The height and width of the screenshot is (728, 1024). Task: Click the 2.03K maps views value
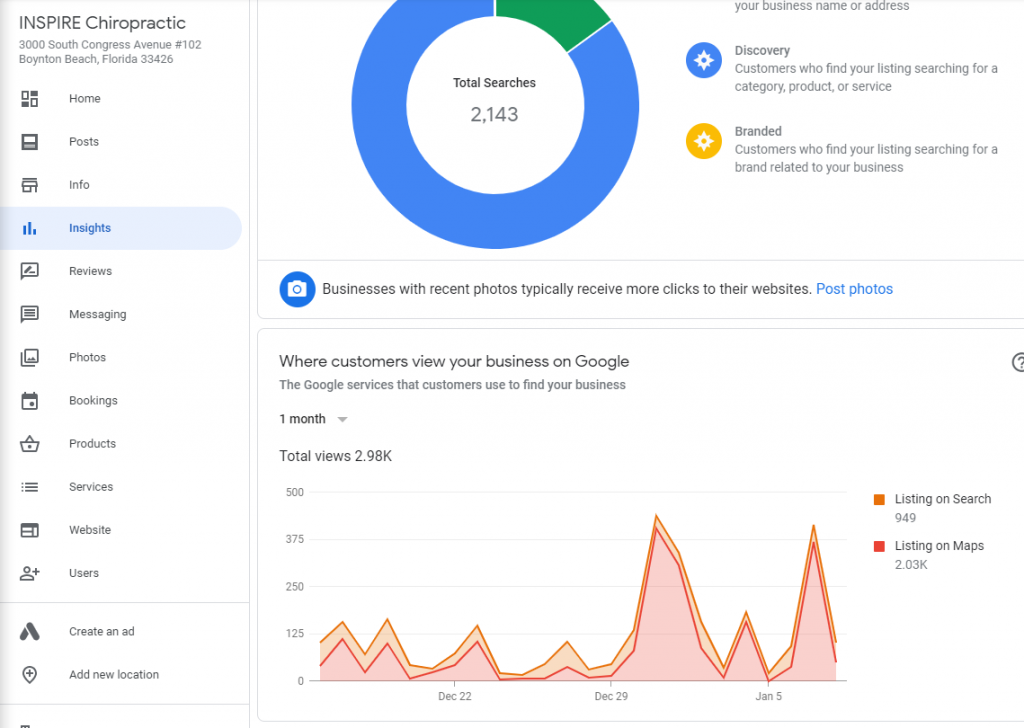pyautogui.click(x=911, y=565)
